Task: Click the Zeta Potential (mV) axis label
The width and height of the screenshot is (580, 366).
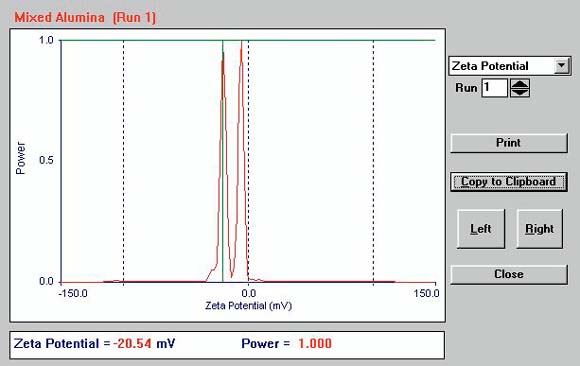Action: click(x=249, y=306)
